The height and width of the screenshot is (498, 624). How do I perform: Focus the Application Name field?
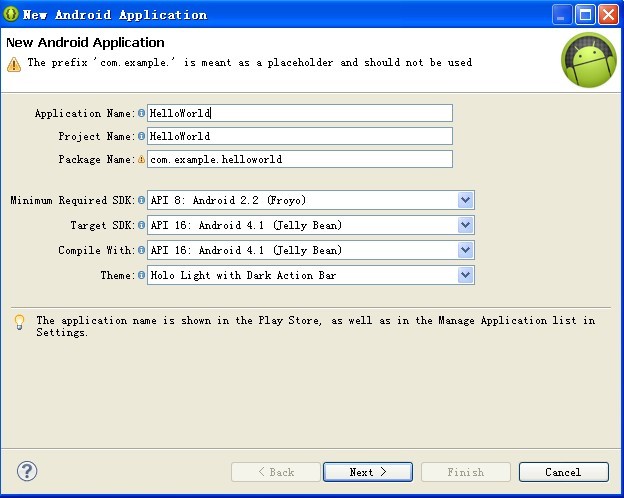(300, 113)
